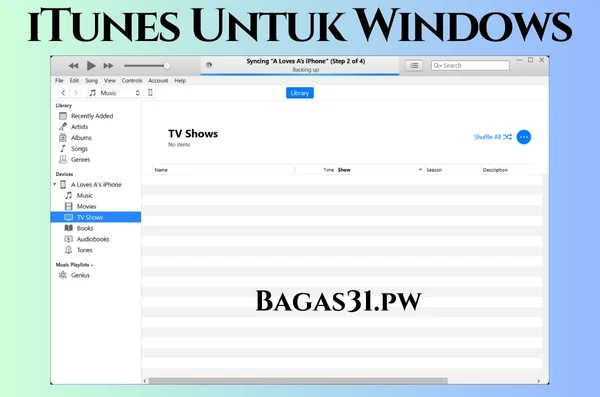Click the scrollbar left arrow

(145, 381)
